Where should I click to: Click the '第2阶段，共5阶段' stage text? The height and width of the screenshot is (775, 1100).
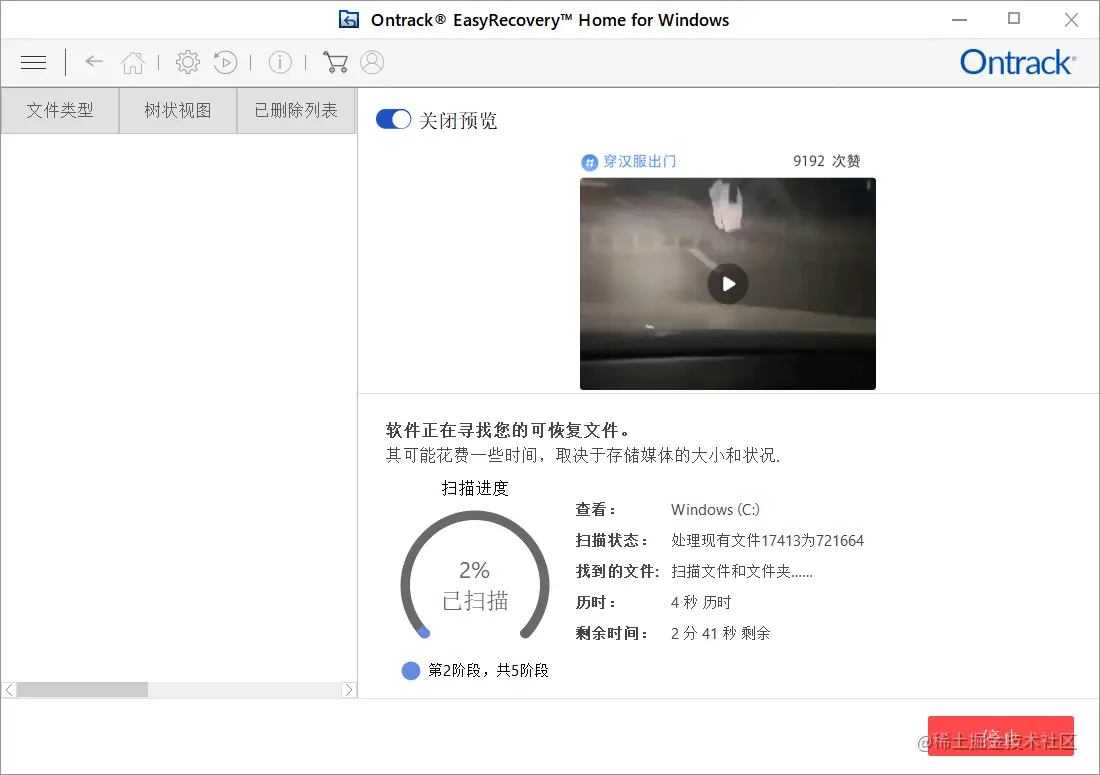click(x=488, y=670)
